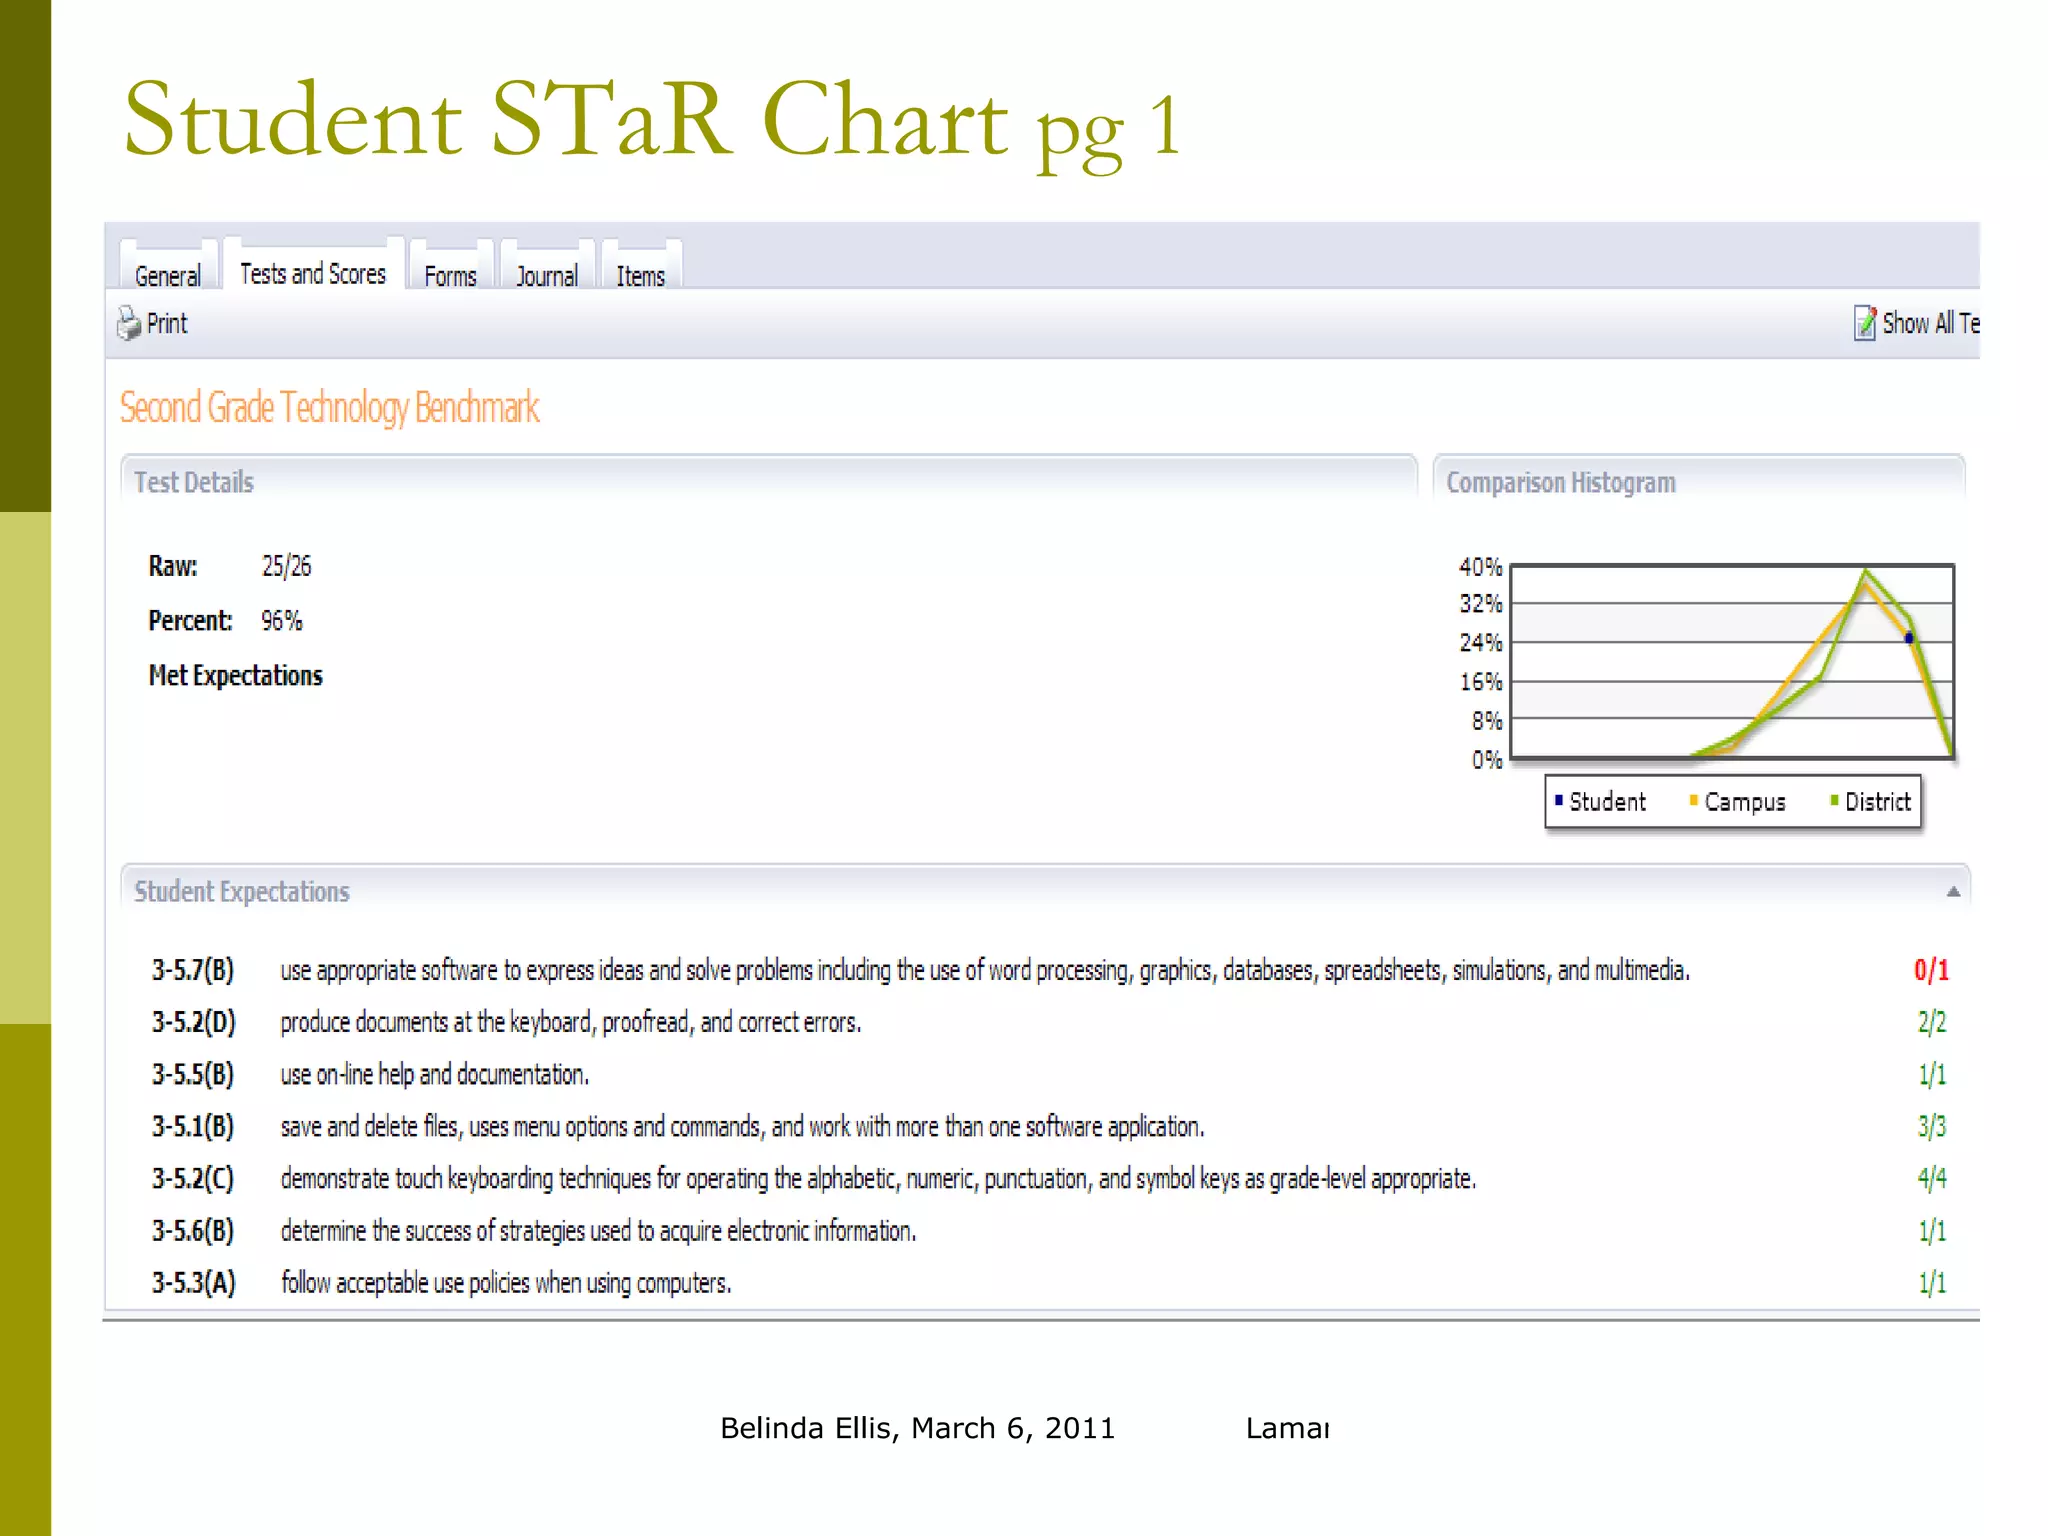Viewport: 2048px width, 1536px height.
Task: Click the blue Student legend swatch
Action: [1558, 800]
